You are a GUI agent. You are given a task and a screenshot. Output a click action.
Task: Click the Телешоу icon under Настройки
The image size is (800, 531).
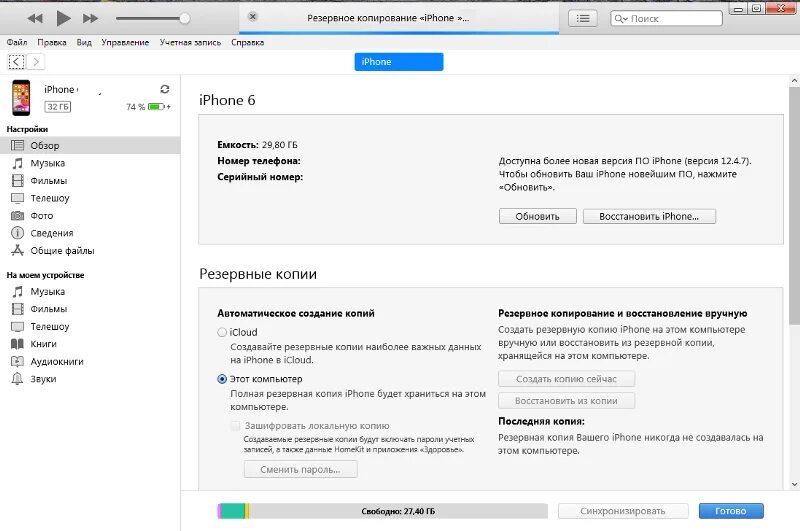[x=17, y=198]
